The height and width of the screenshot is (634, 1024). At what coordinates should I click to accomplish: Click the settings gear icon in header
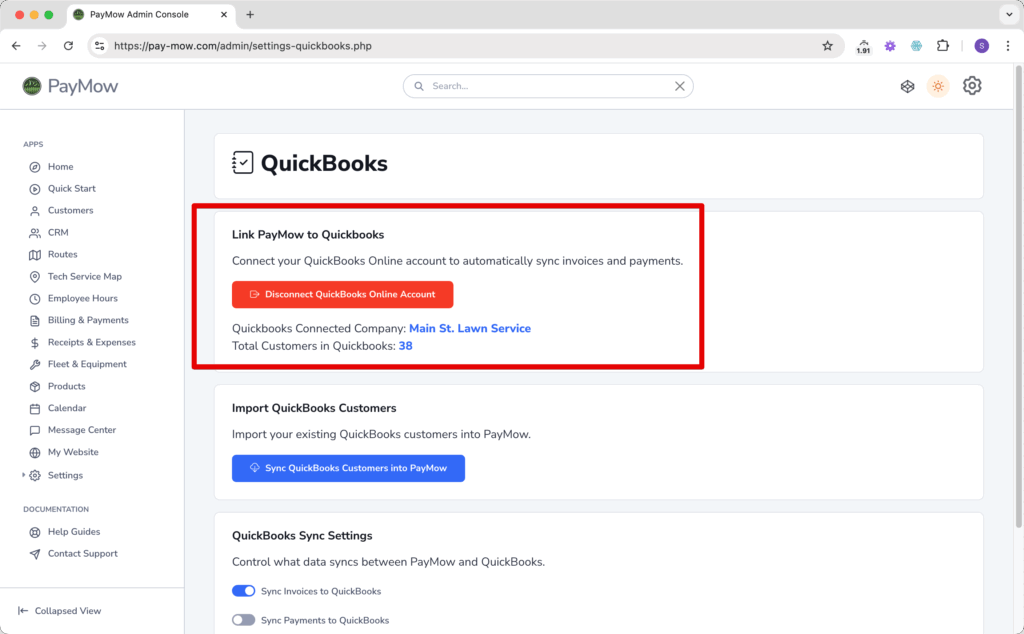click(x=972, y=86)
